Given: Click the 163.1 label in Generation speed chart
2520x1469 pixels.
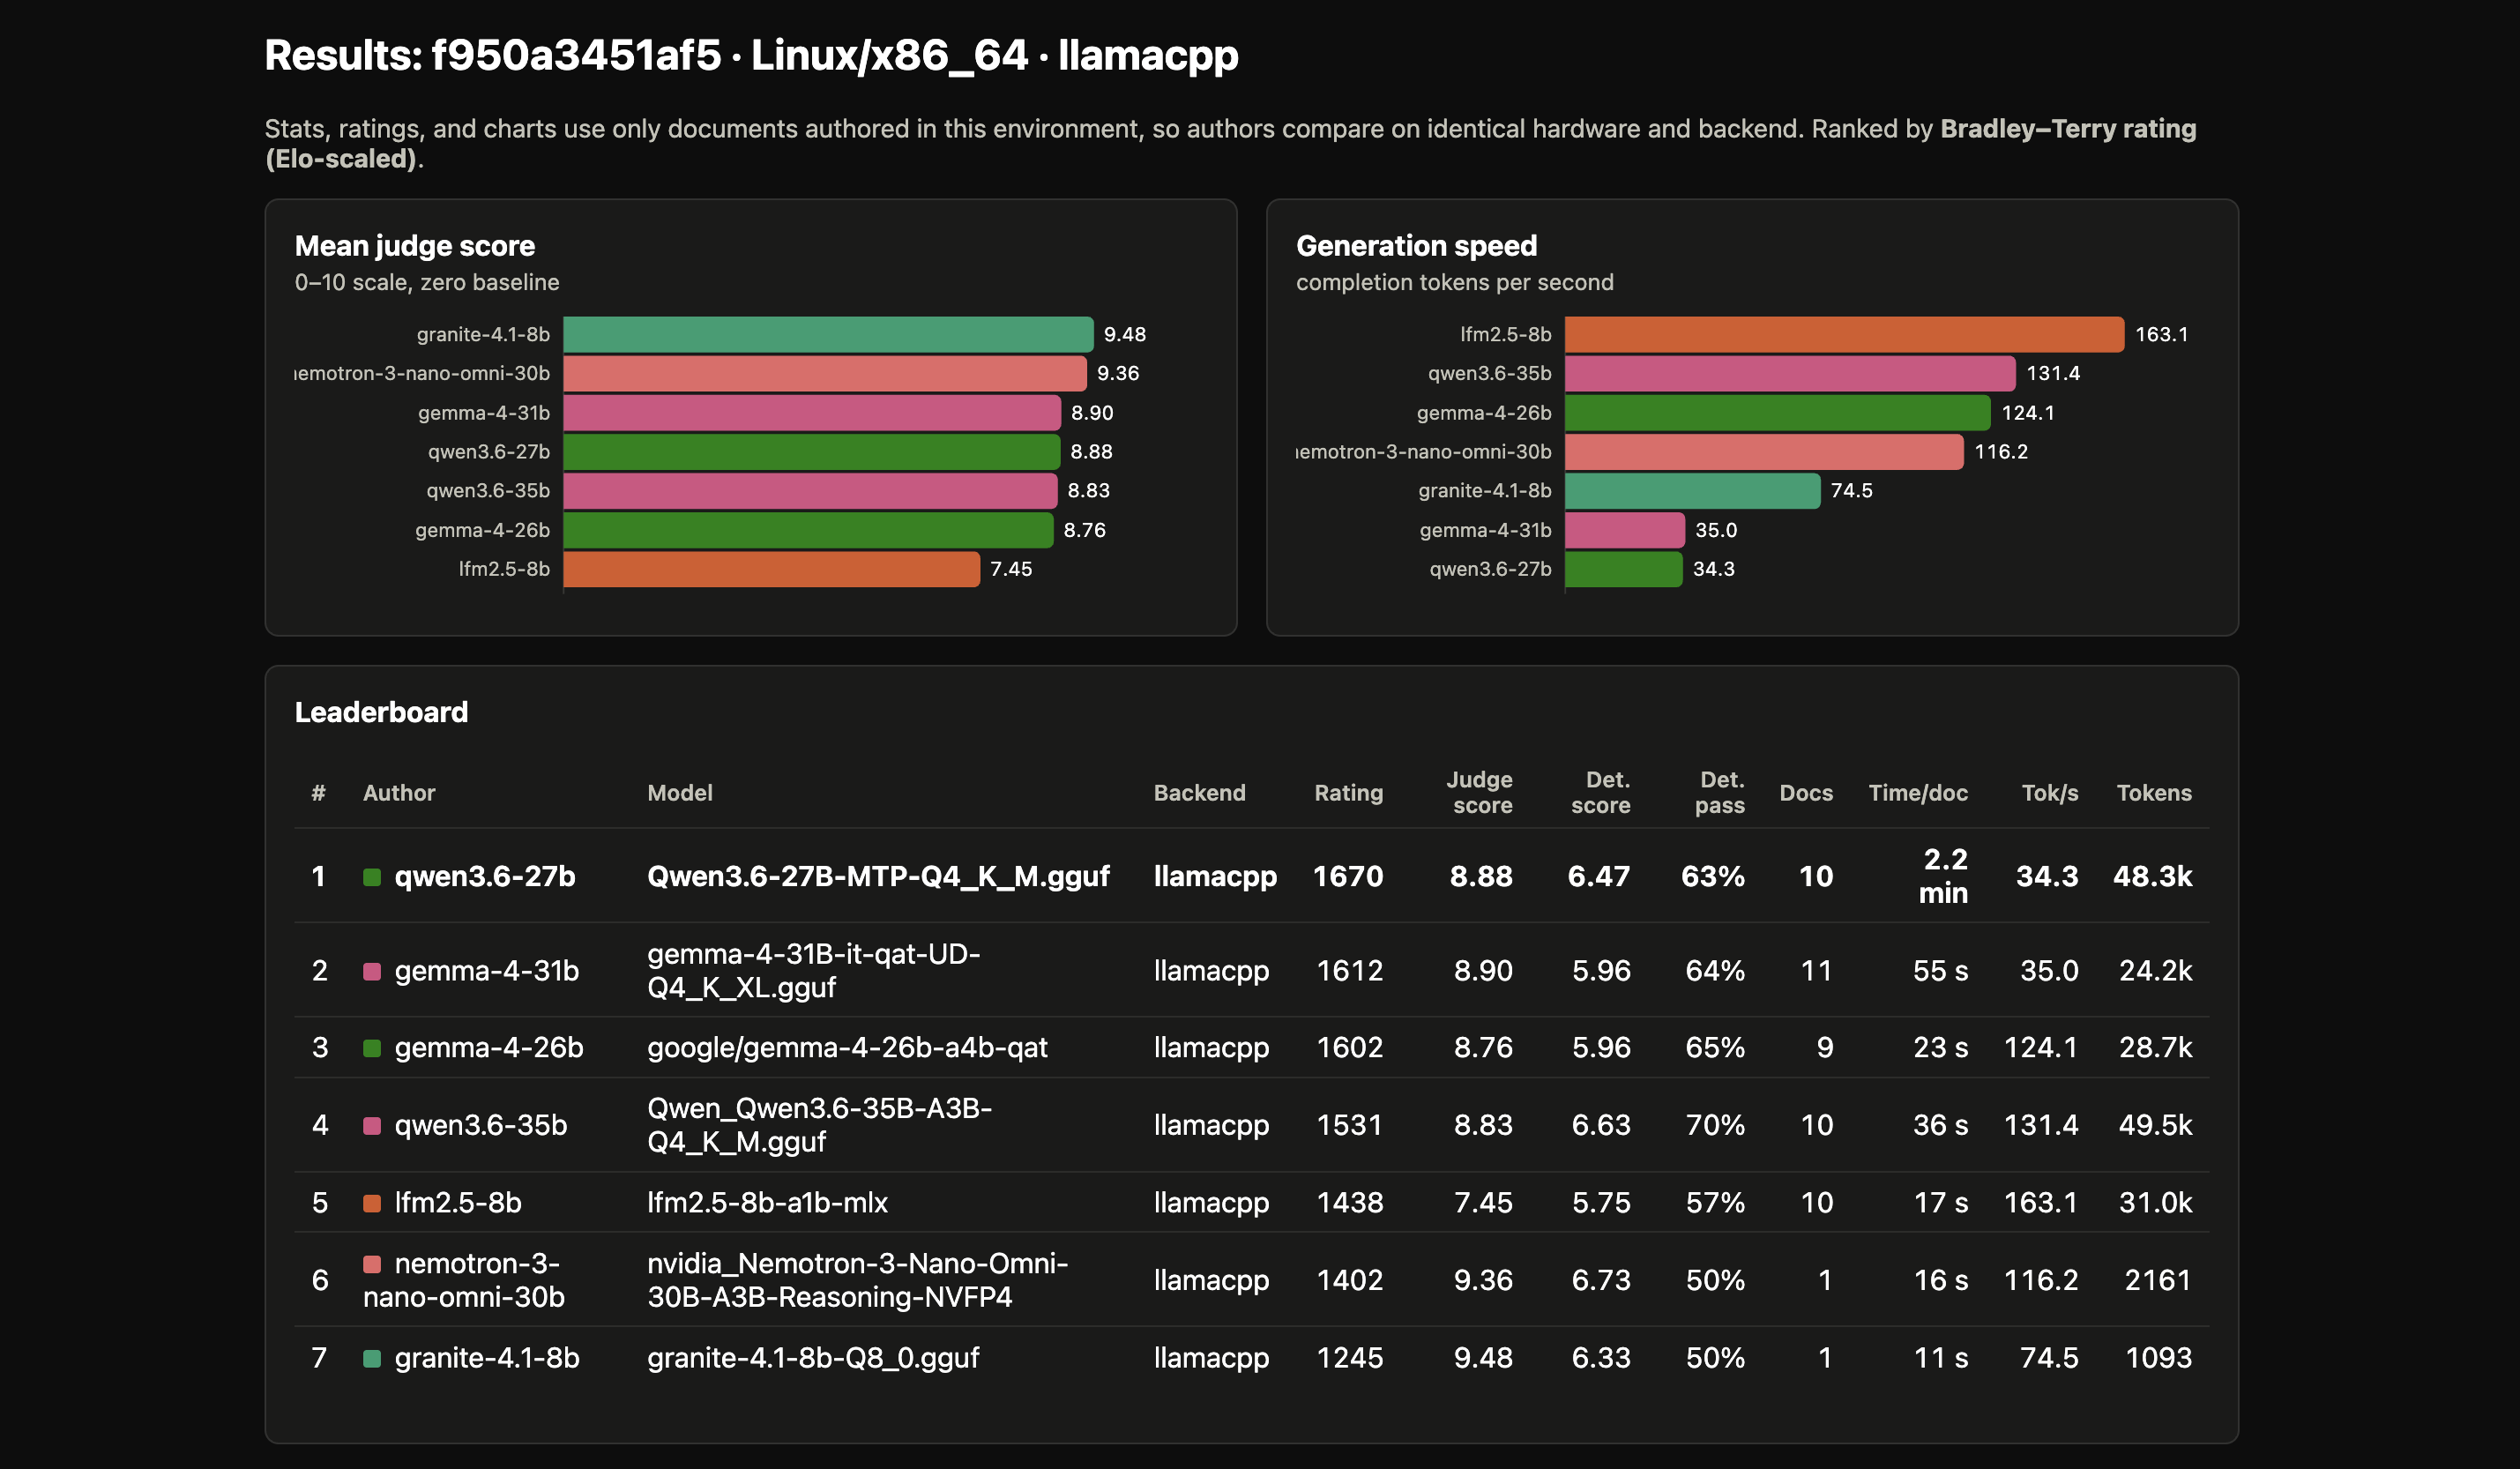Looking at the screenshot, I should click(2162, 334).
